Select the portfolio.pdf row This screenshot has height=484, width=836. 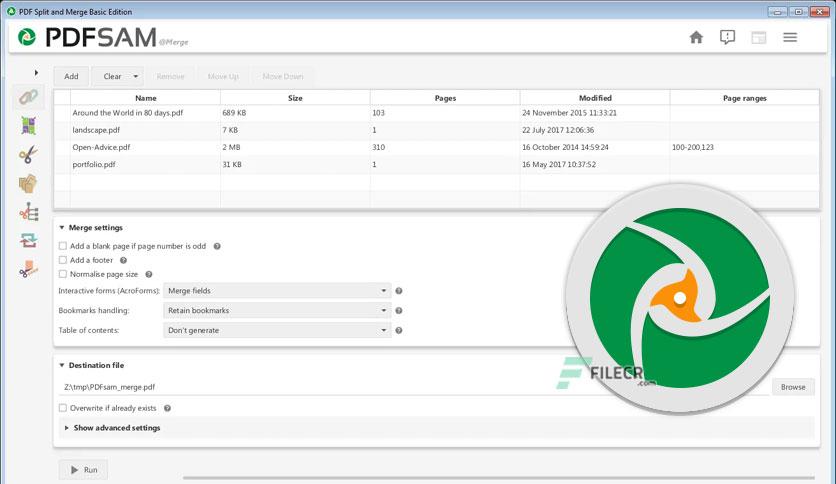click(x=437, y=164)
